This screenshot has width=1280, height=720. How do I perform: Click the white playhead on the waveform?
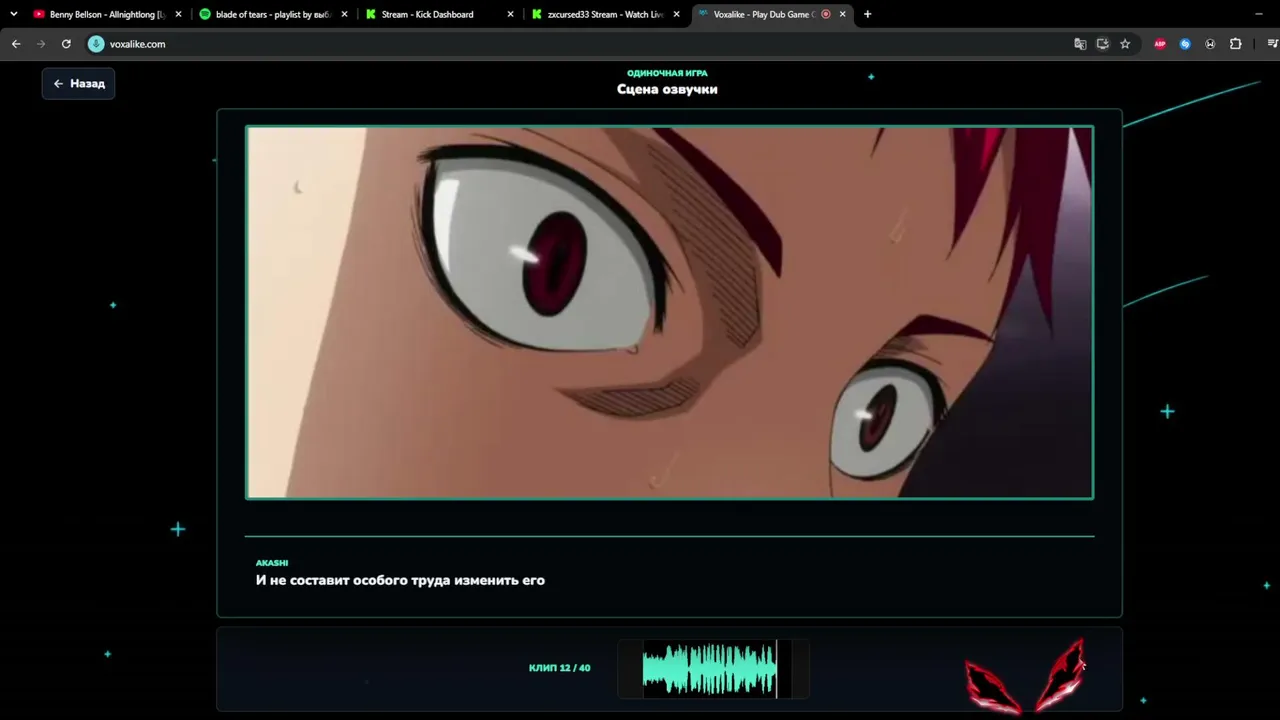(777, 668)
